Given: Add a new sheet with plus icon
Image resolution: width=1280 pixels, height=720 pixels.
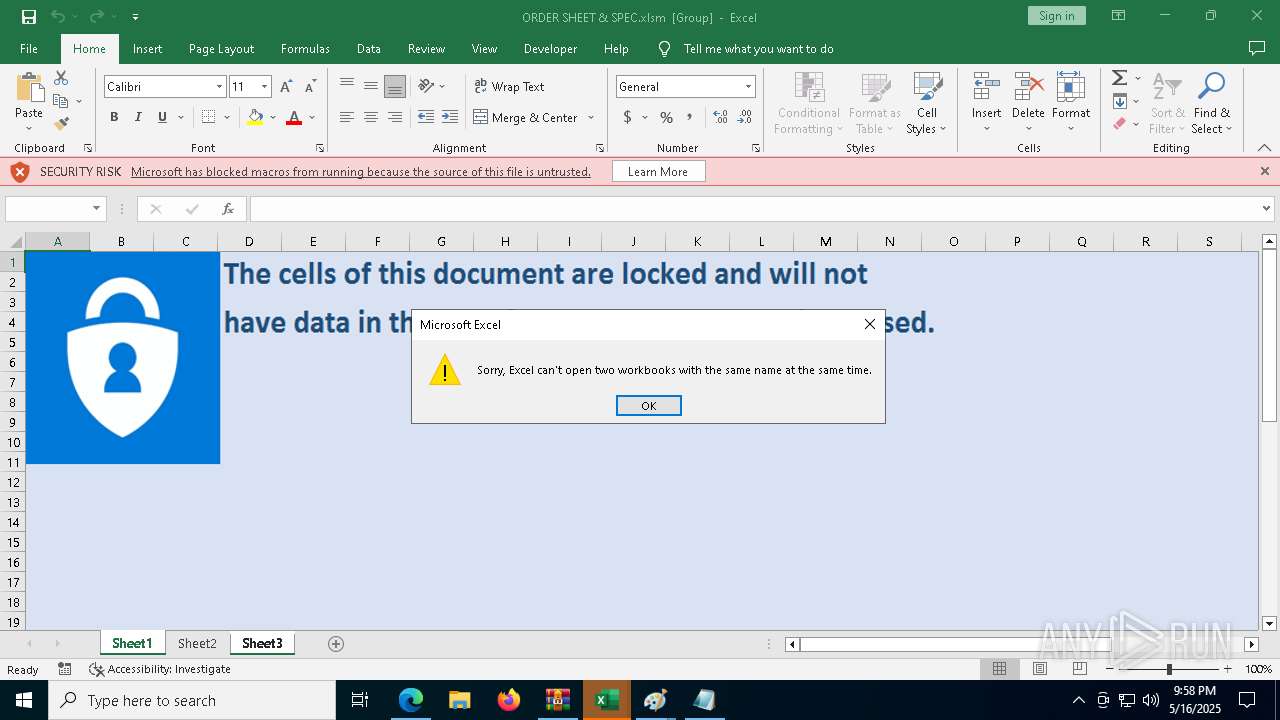Looking at the screenshot, I should [x=336, y=644].
